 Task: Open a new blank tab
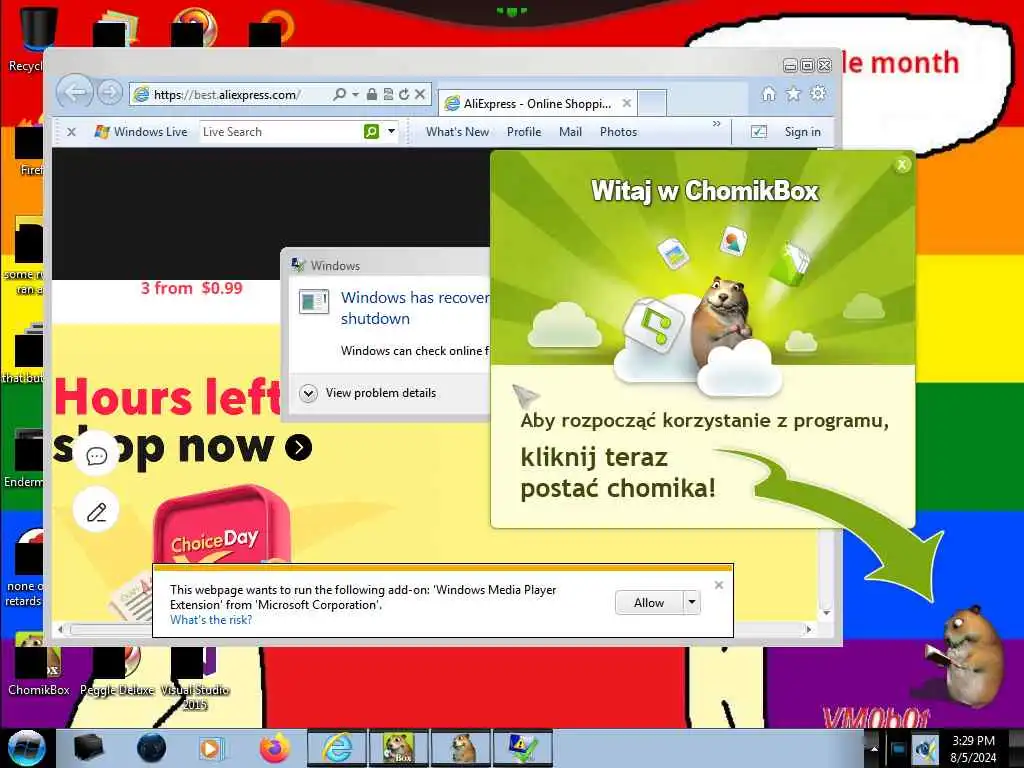[652, 103]
